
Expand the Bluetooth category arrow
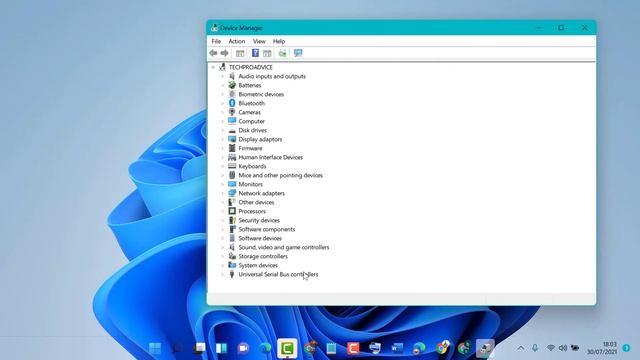pyautogui.click(x=222, y=103)
